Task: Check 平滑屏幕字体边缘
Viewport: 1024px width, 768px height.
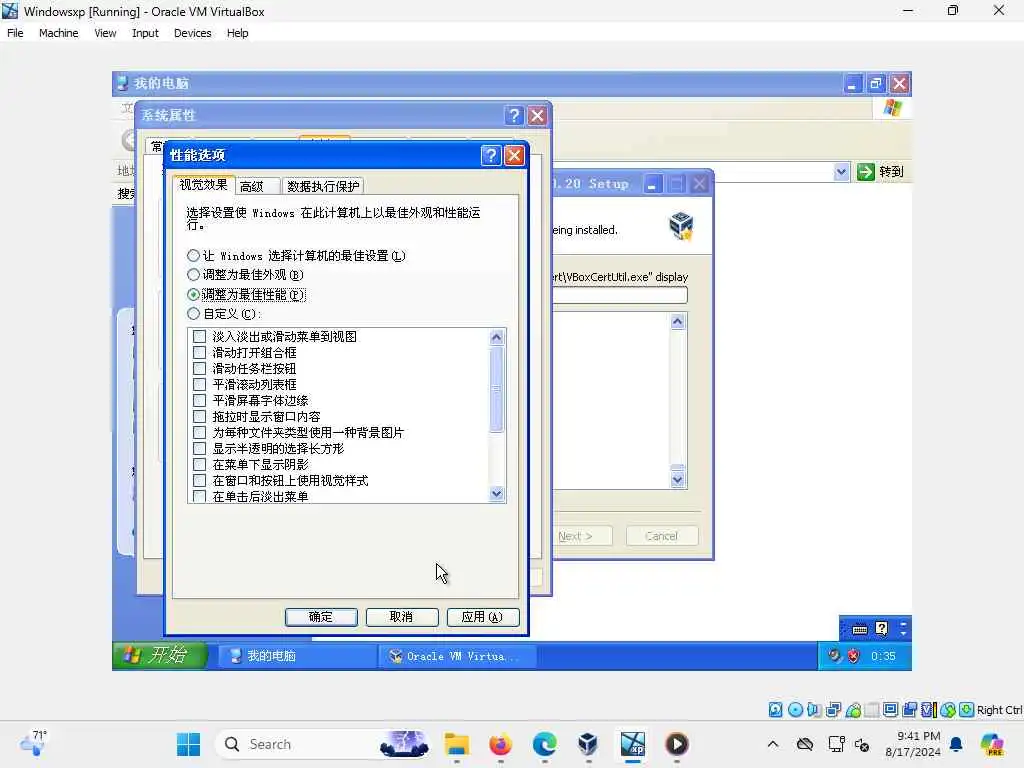Action: [x=200, y=401]
